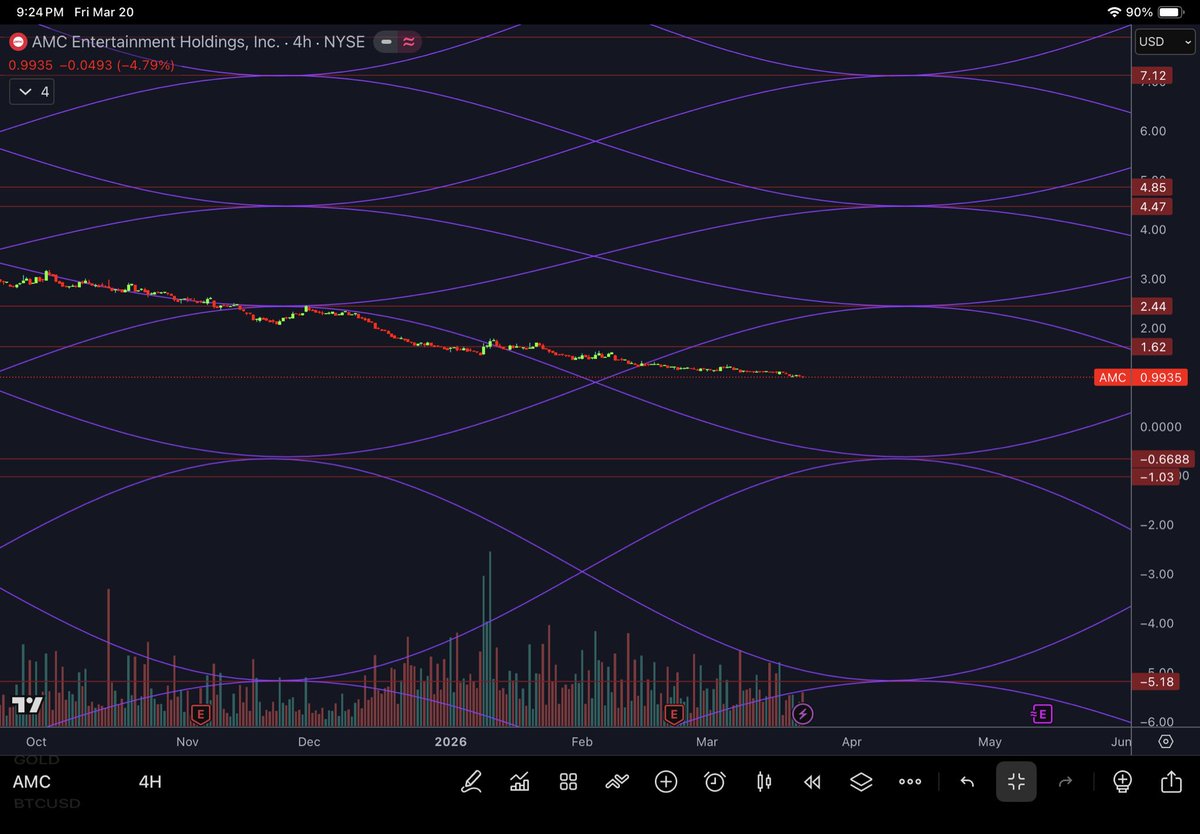
Task: Open the object tree layers icon
Action: (861, 782)
